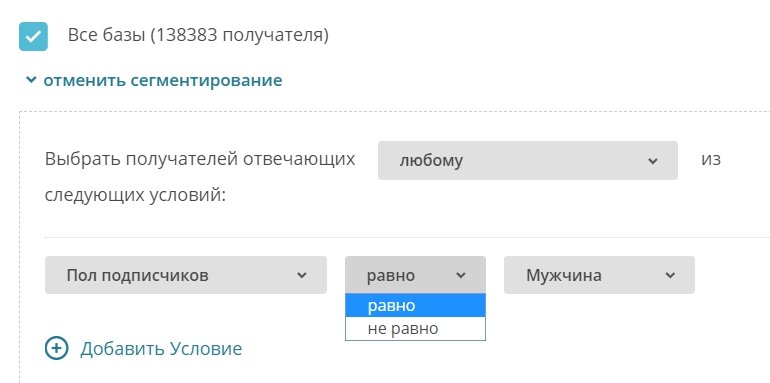Uncheck the 'Все базы' checkbox
The width and height of the screenshot is (770, 383).
[33, 36]
